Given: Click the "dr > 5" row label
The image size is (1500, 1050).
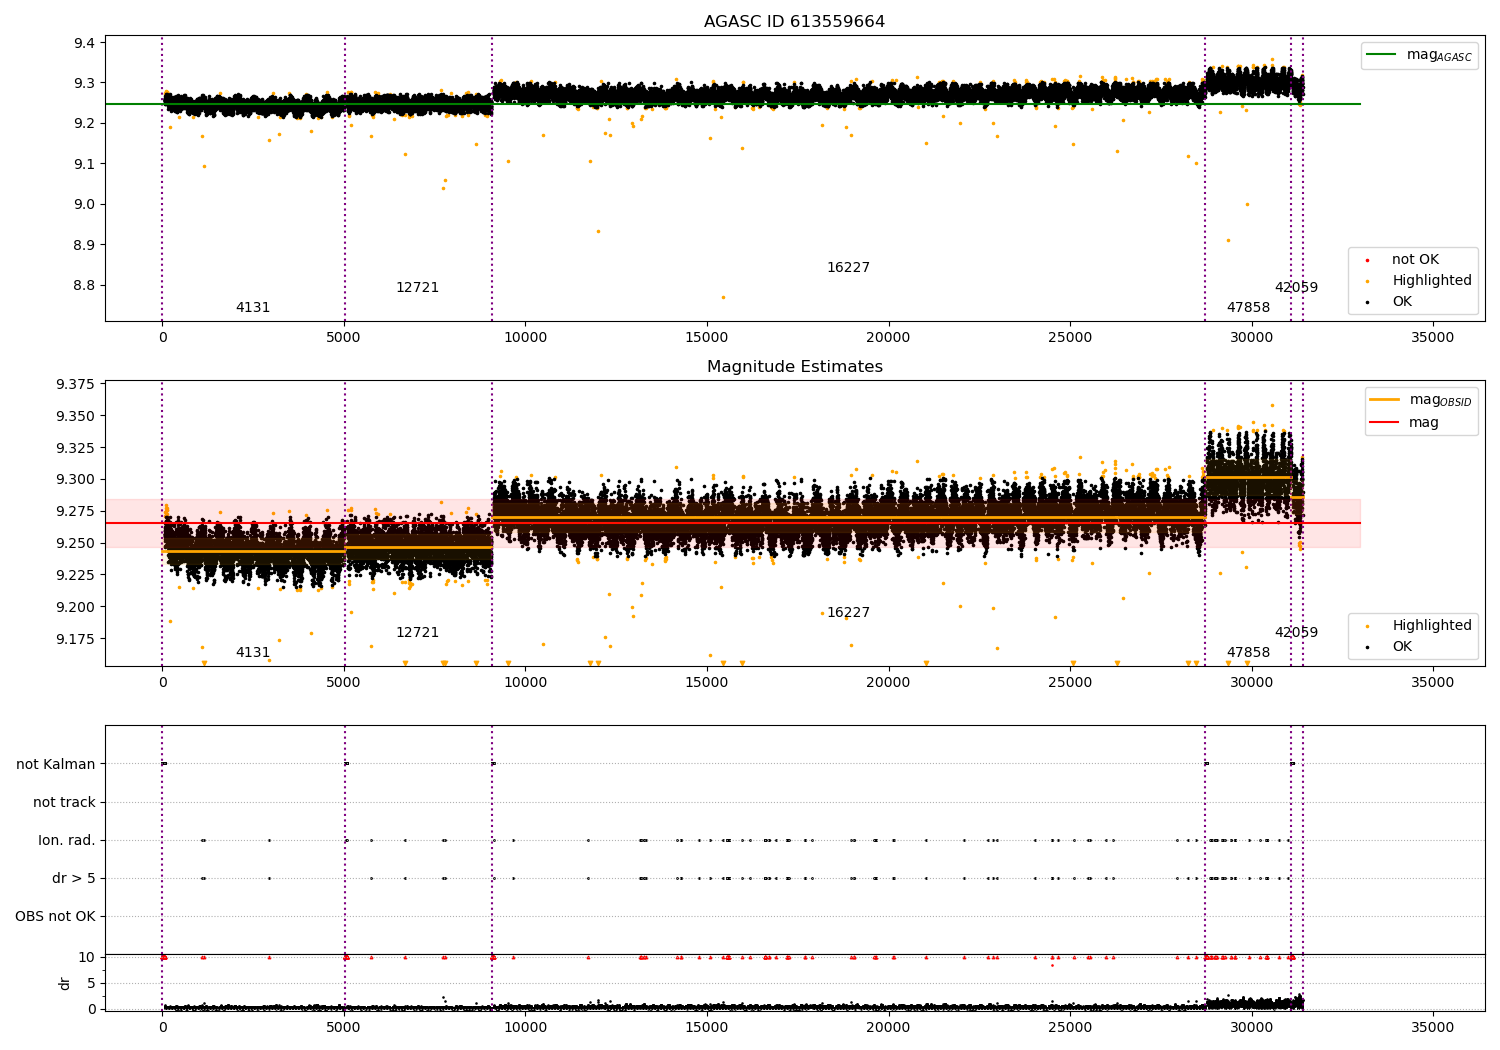Looking at the screenshot, I should point(74,879).
